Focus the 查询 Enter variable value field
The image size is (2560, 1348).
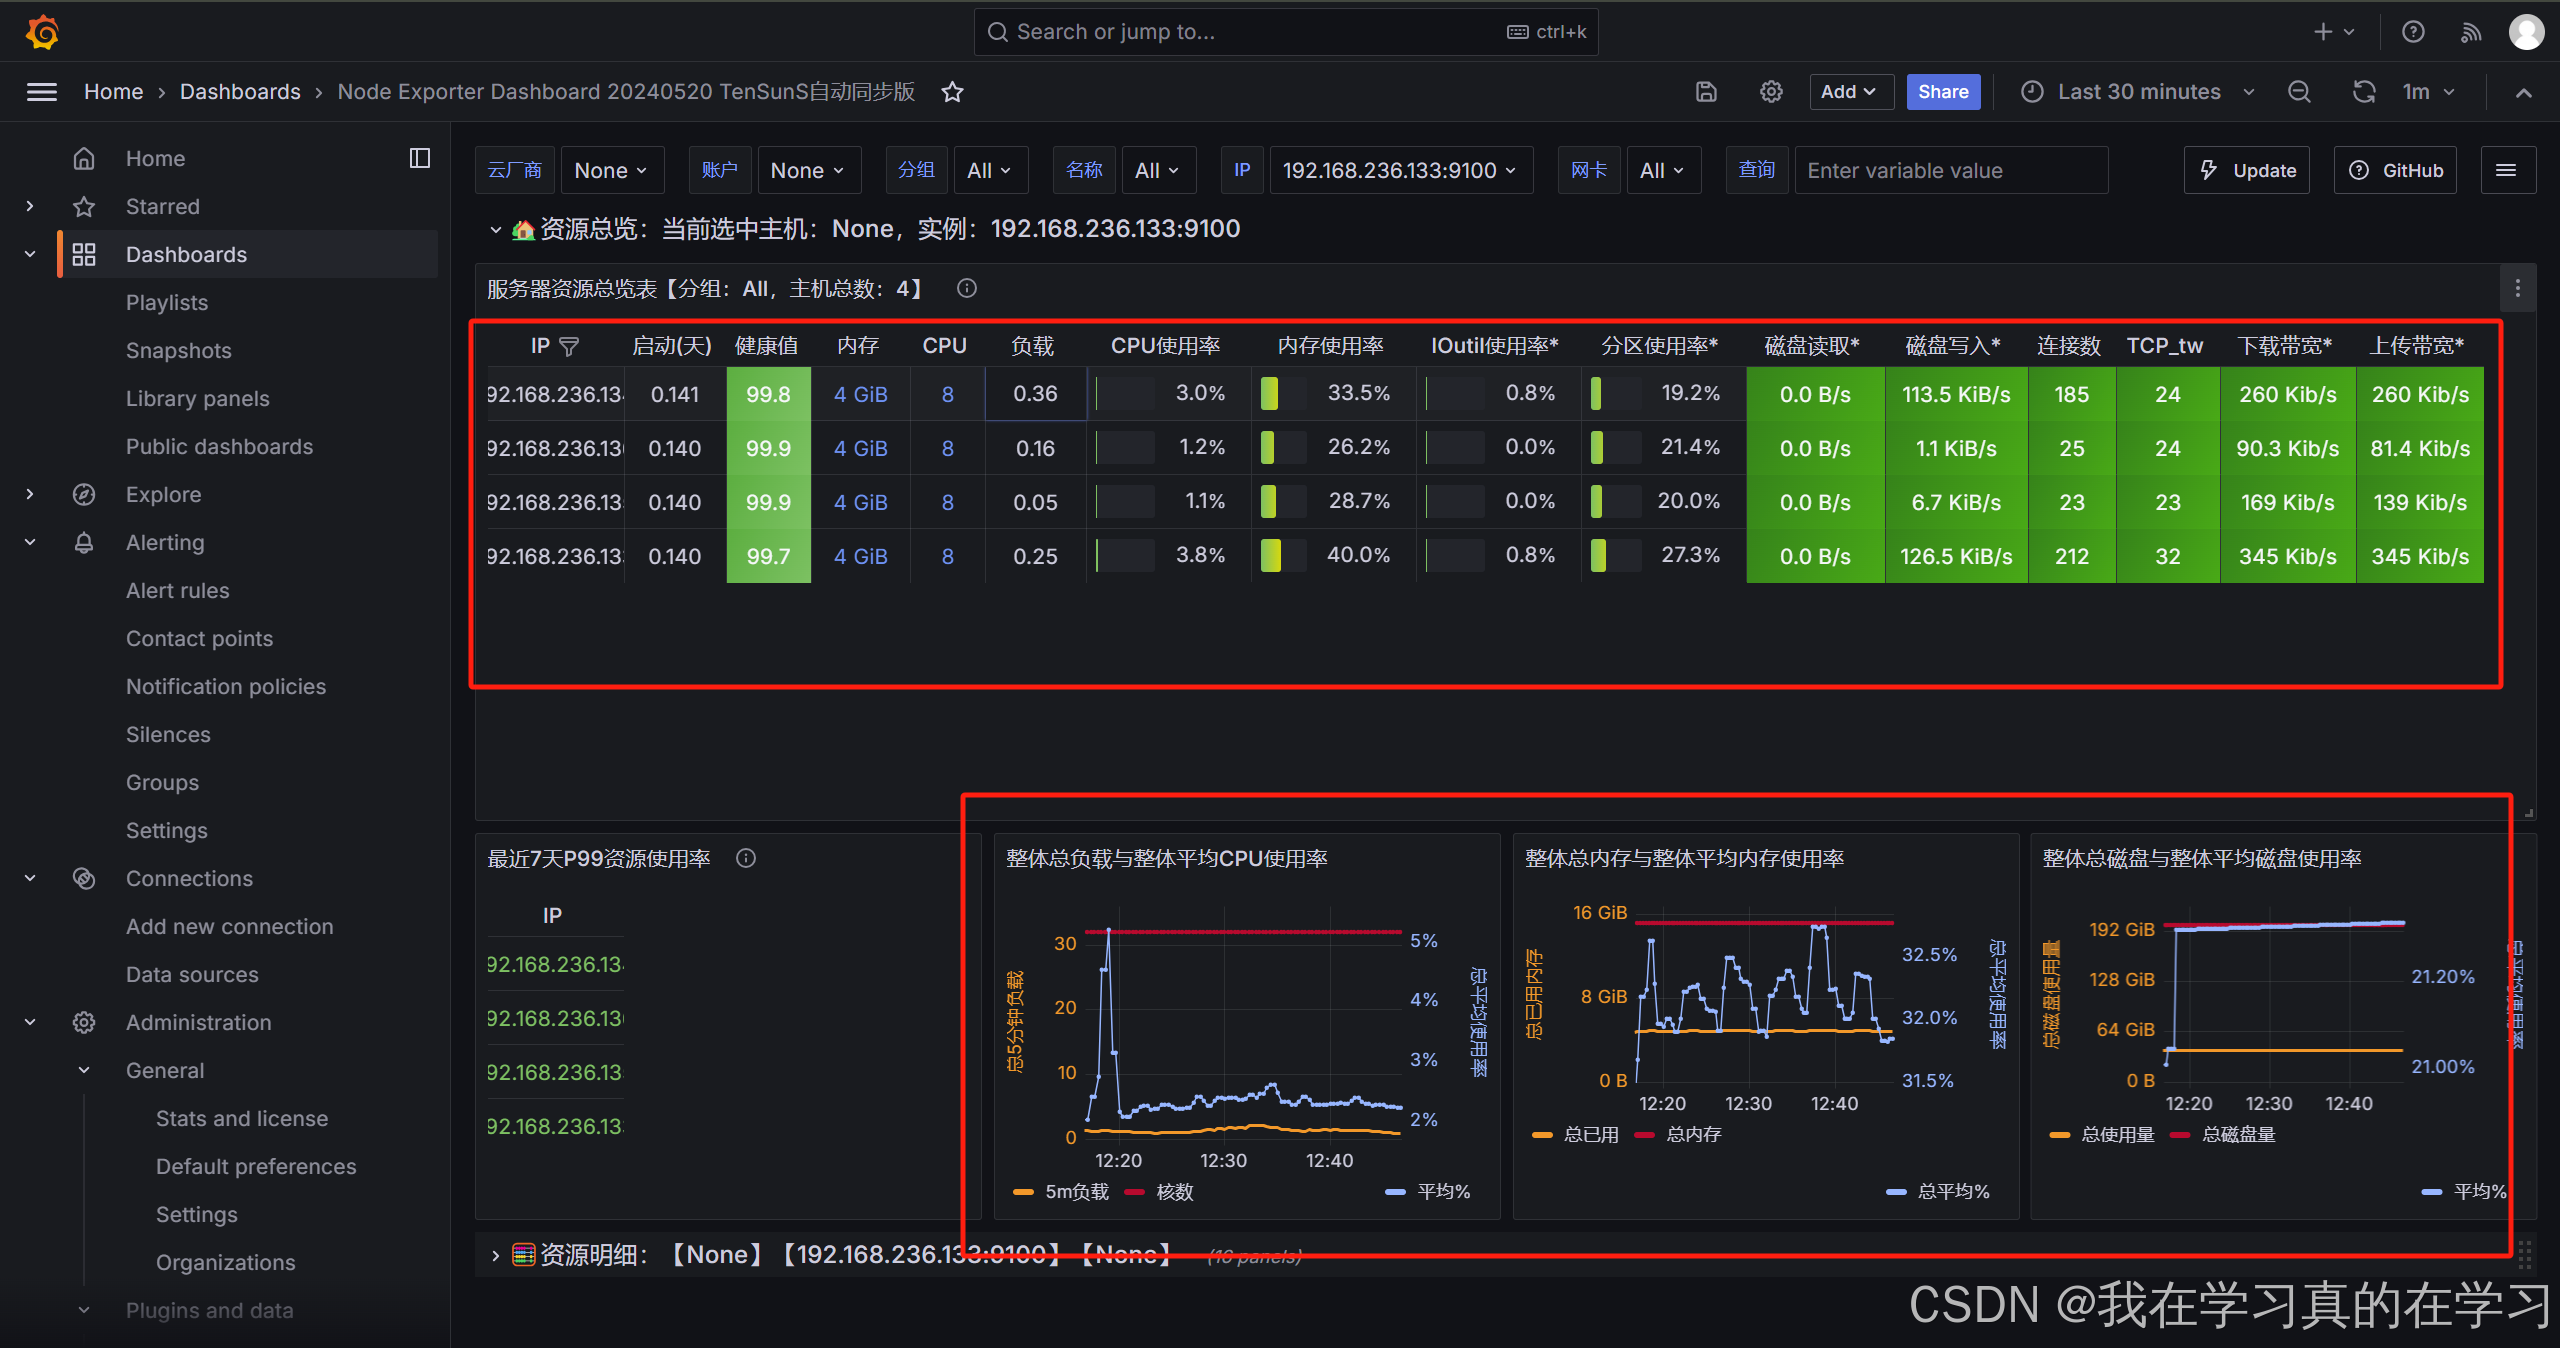[1951, 171]
